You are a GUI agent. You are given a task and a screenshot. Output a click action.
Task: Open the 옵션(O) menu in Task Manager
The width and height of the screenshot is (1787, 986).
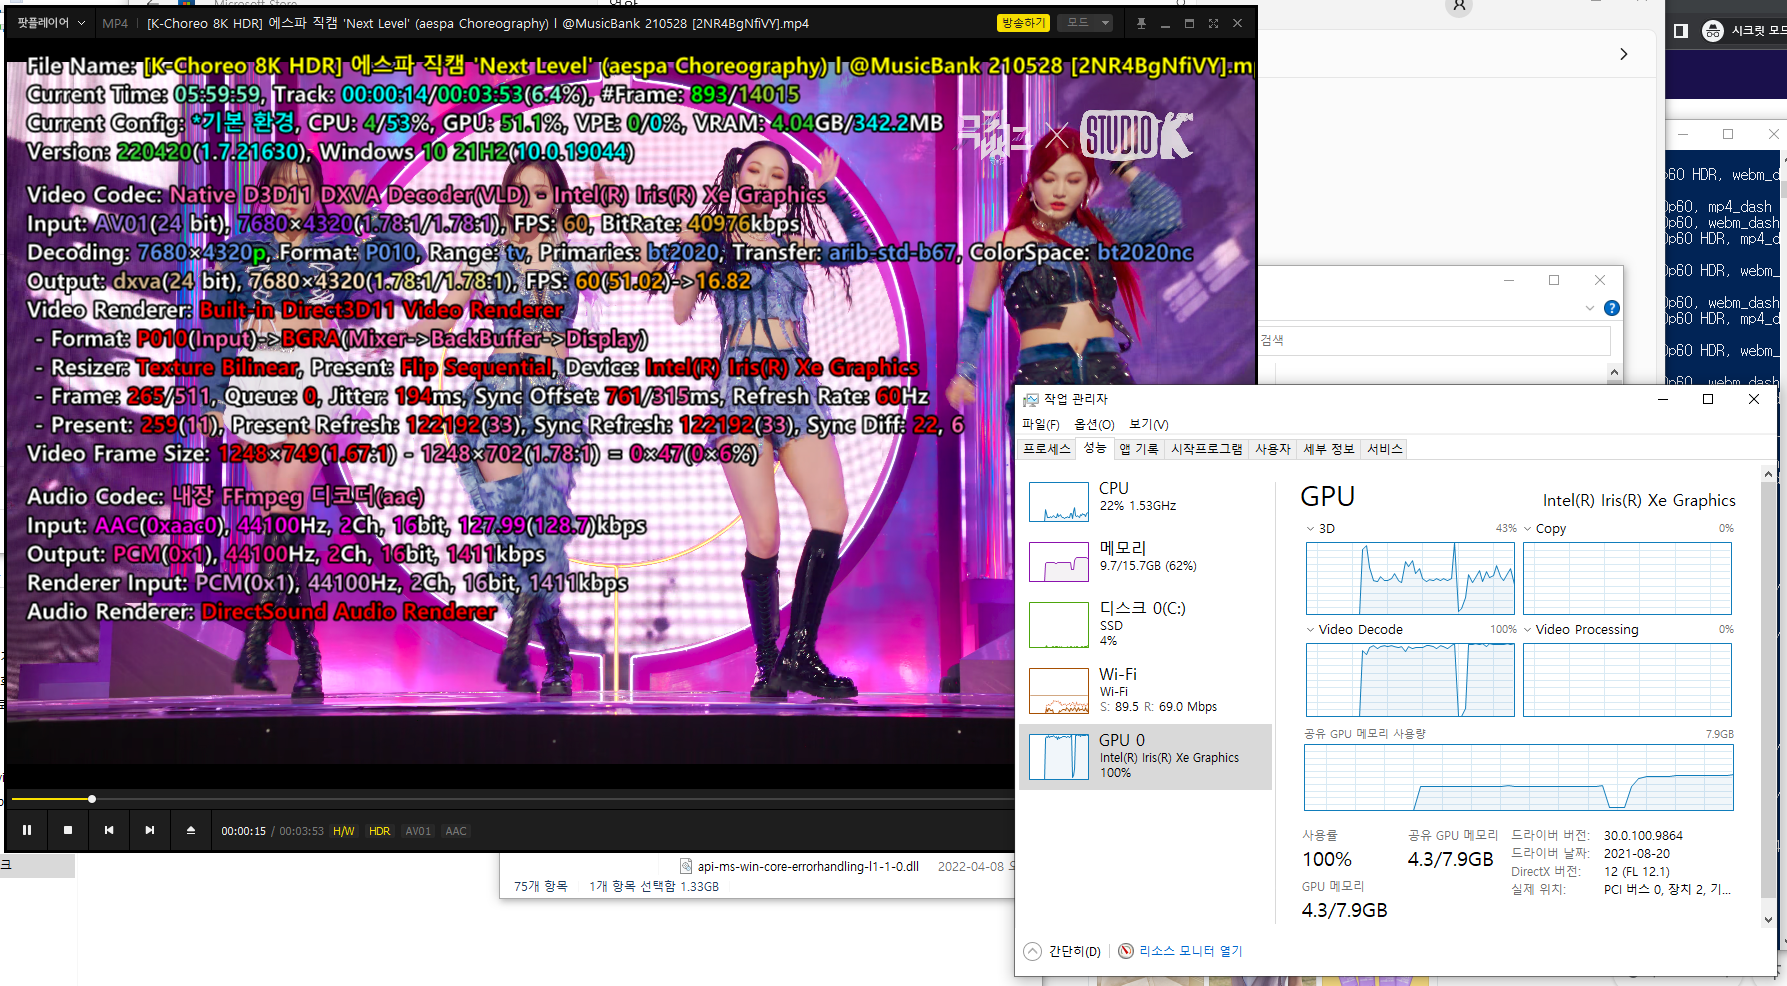tap(1094, 424)
